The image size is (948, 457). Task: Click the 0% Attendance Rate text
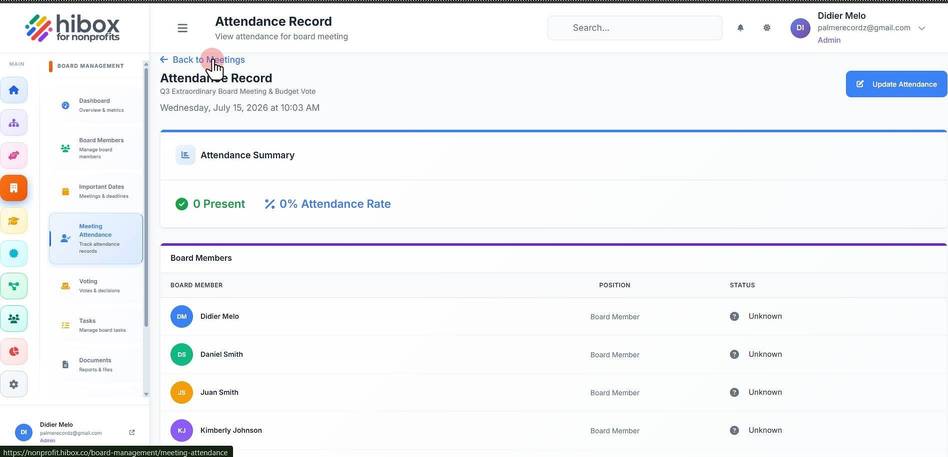tap(335, 204)
